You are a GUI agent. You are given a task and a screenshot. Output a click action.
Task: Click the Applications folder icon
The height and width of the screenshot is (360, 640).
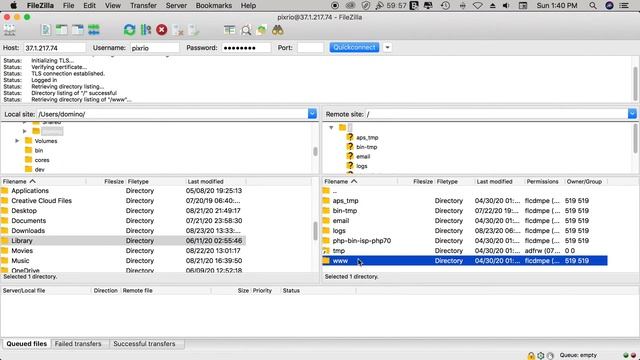5,191
